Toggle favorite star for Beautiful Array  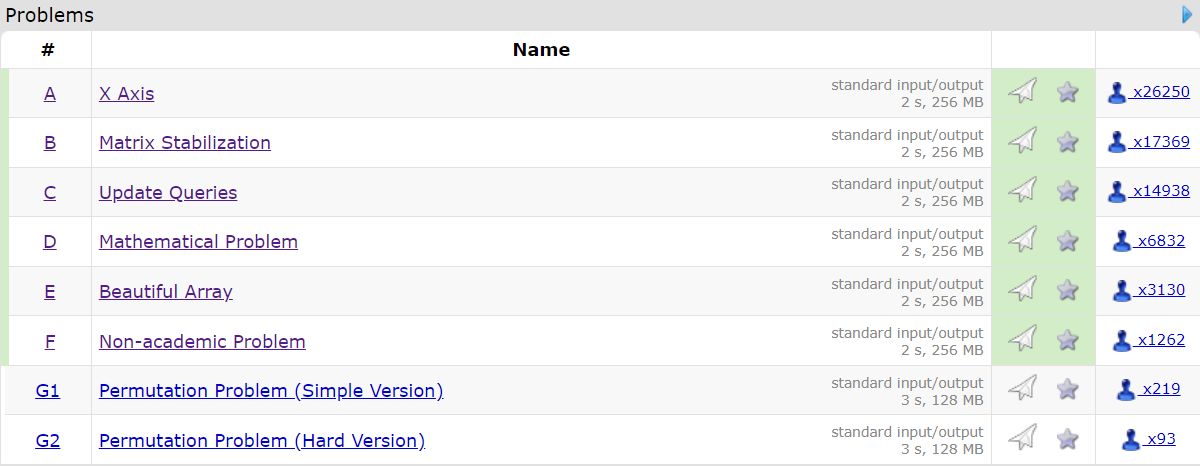[1068, 290]
